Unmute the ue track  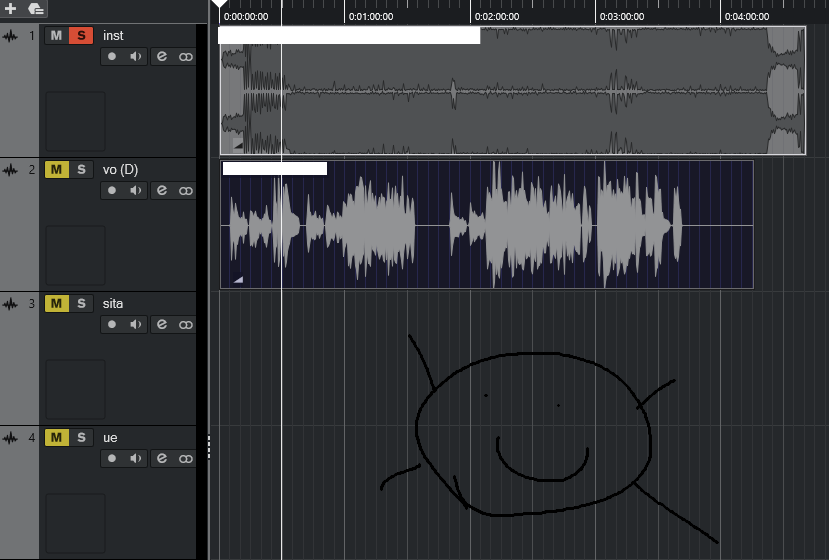56,437
